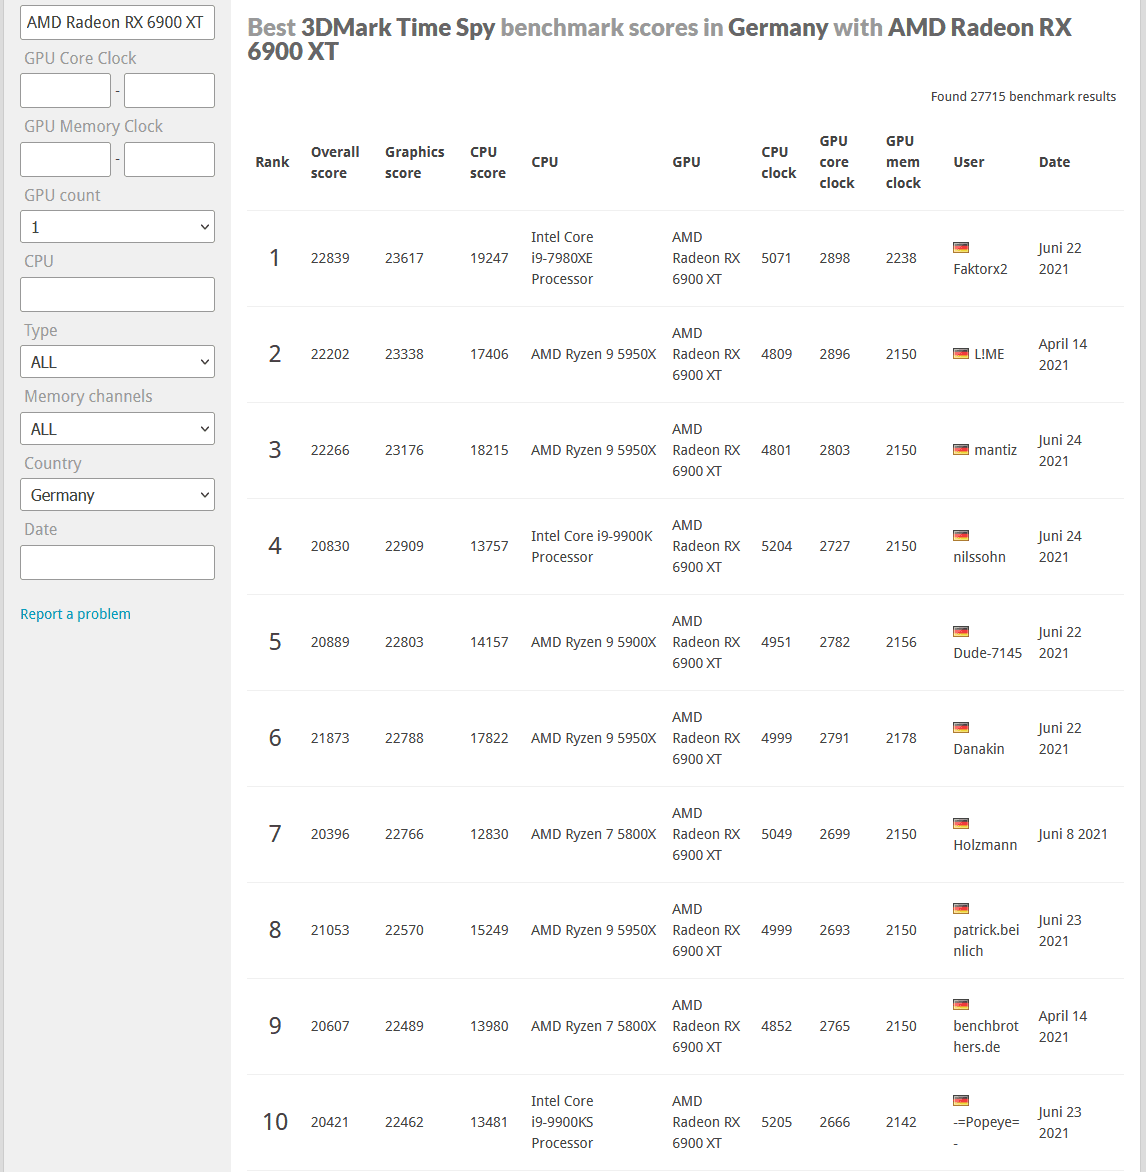Viewport: 1146px width, 1172px height.
Task: Open the Country dropdown showing Germany
Action: pyautogui.click(x=117, y=495)
